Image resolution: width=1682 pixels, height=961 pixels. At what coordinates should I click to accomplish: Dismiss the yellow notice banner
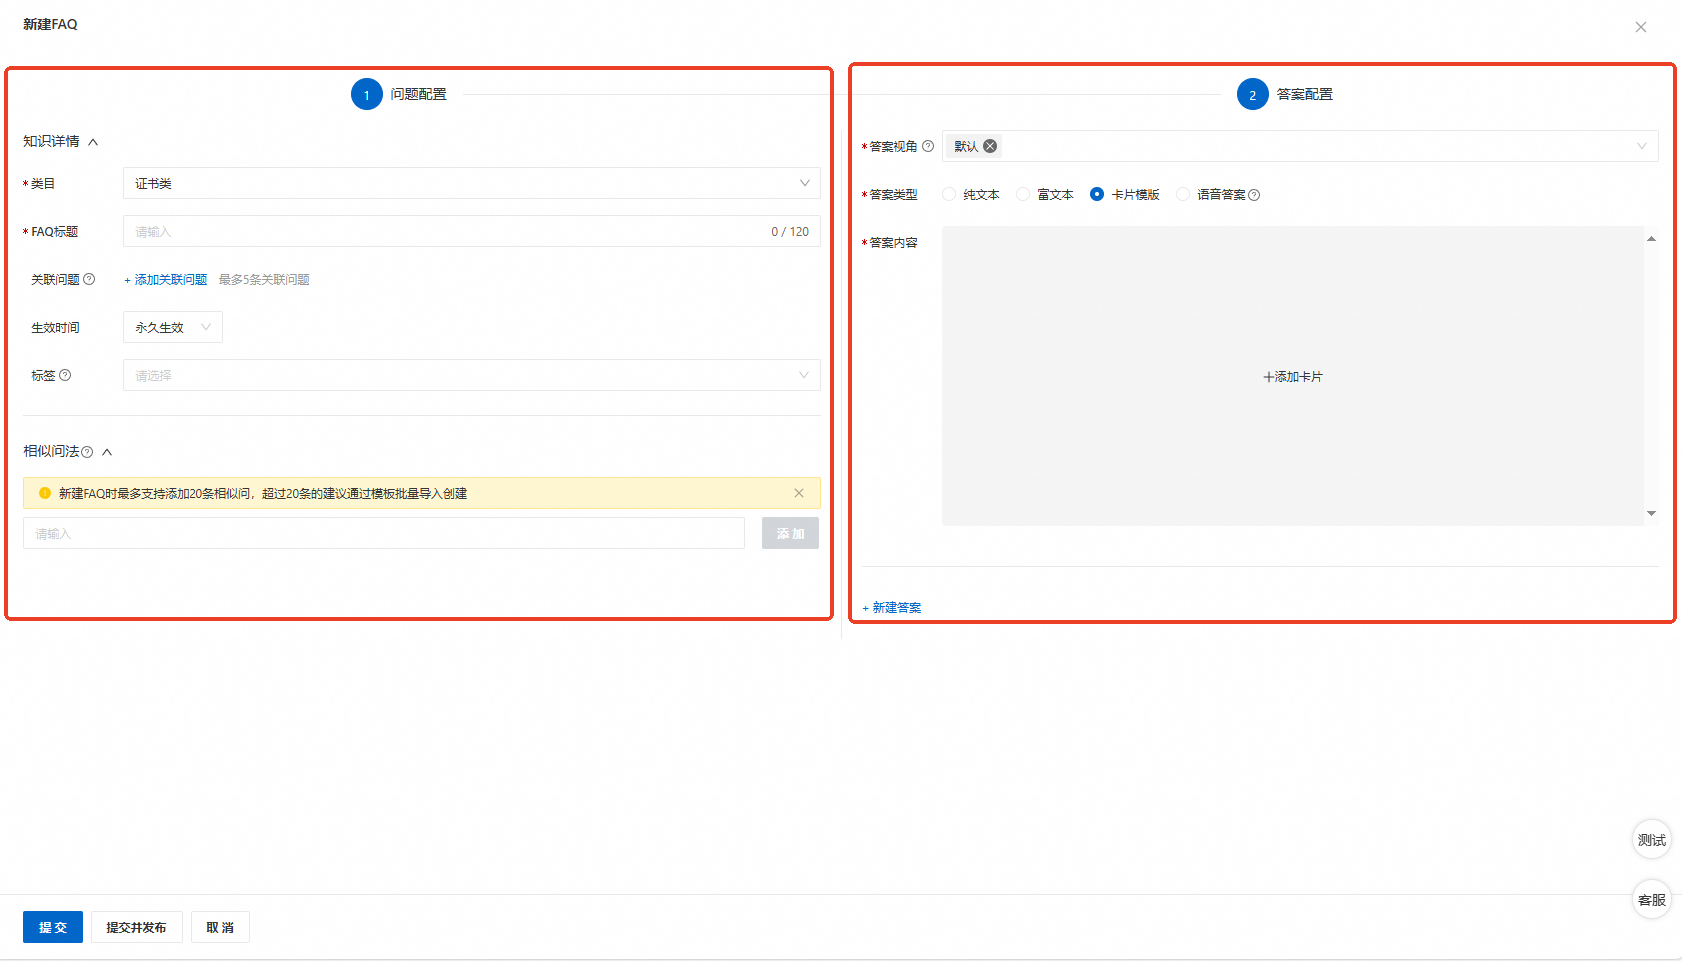coord(799,493)
